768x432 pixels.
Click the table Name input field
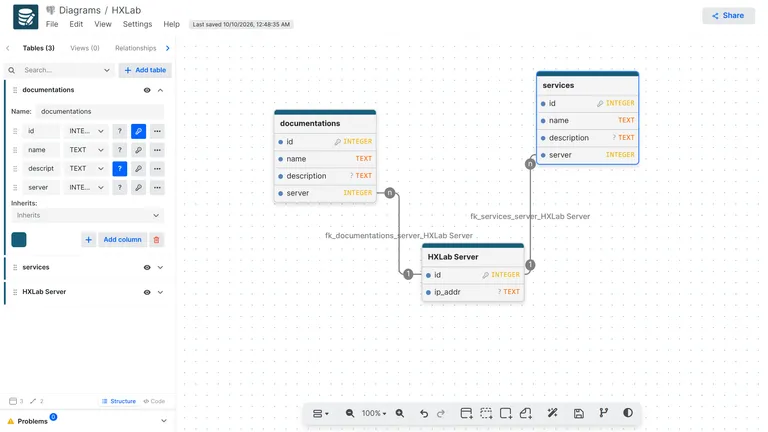[100, 112]
